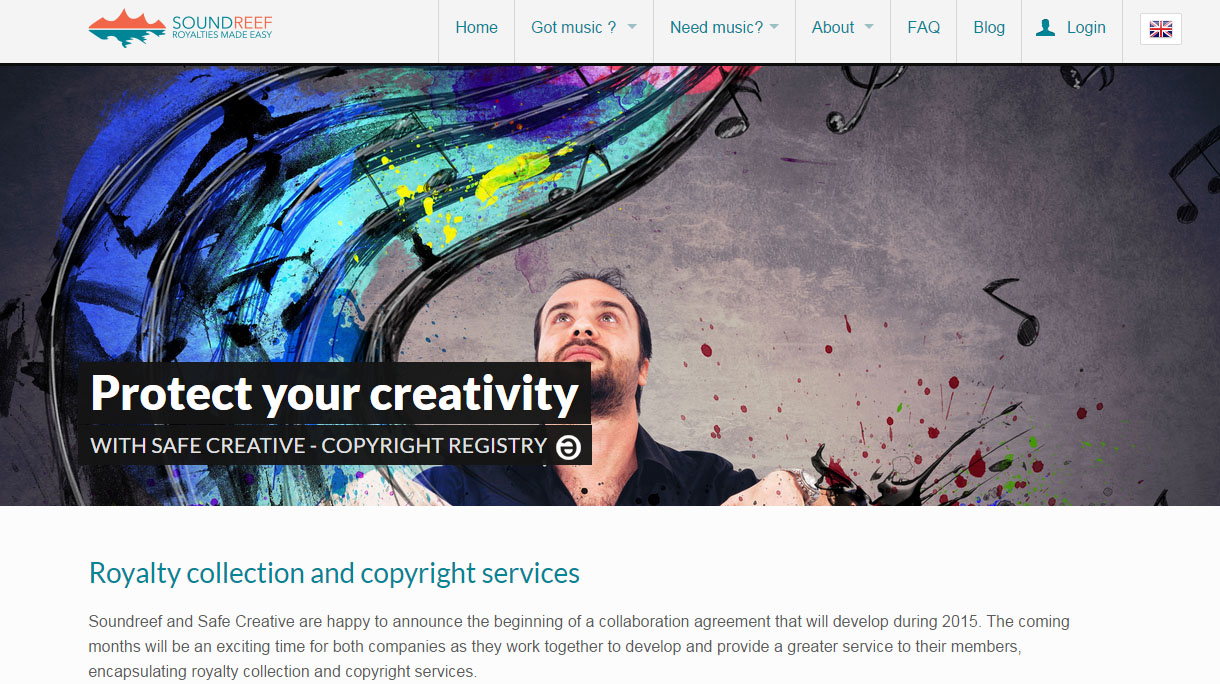Click the UK flag language icon

[1161, 29]
